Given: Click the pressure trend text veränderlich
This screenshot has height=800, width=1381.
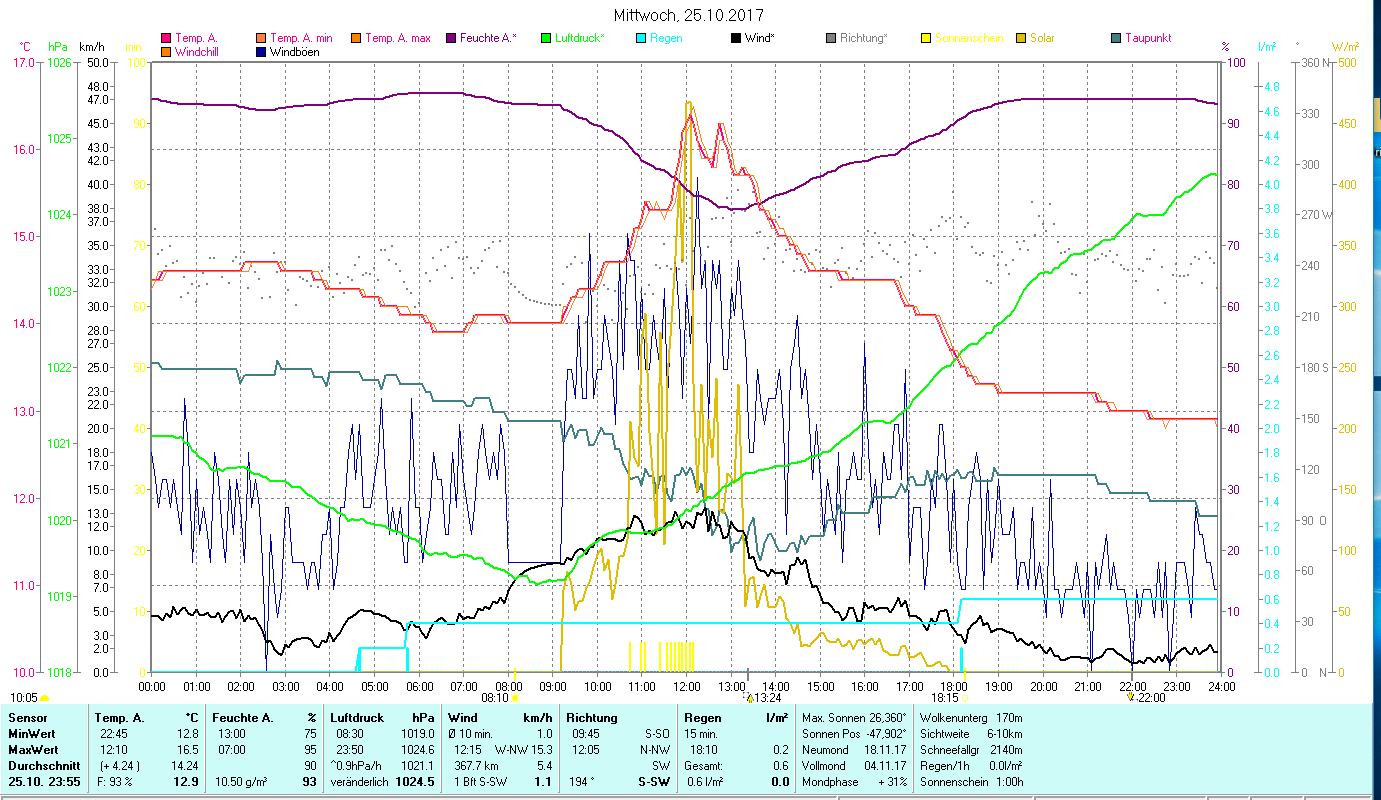Looking at the screenshot, I should (360, 782).
